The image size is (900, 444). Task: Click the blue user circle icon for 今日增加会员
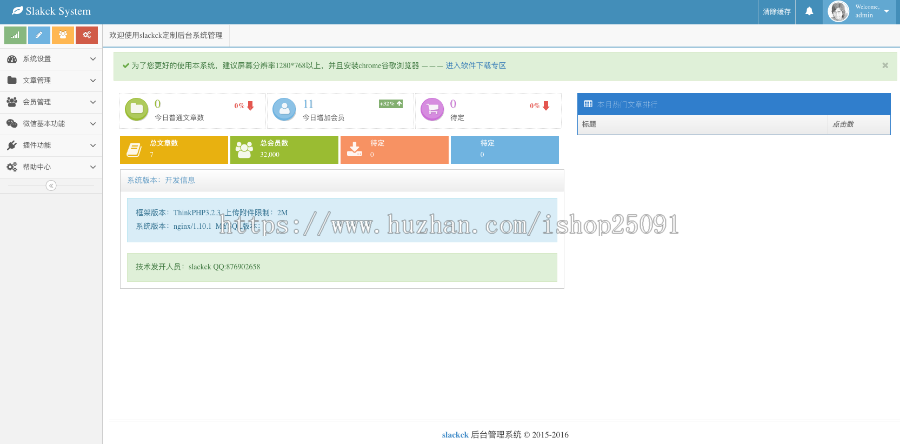click(x=284, y=110)
